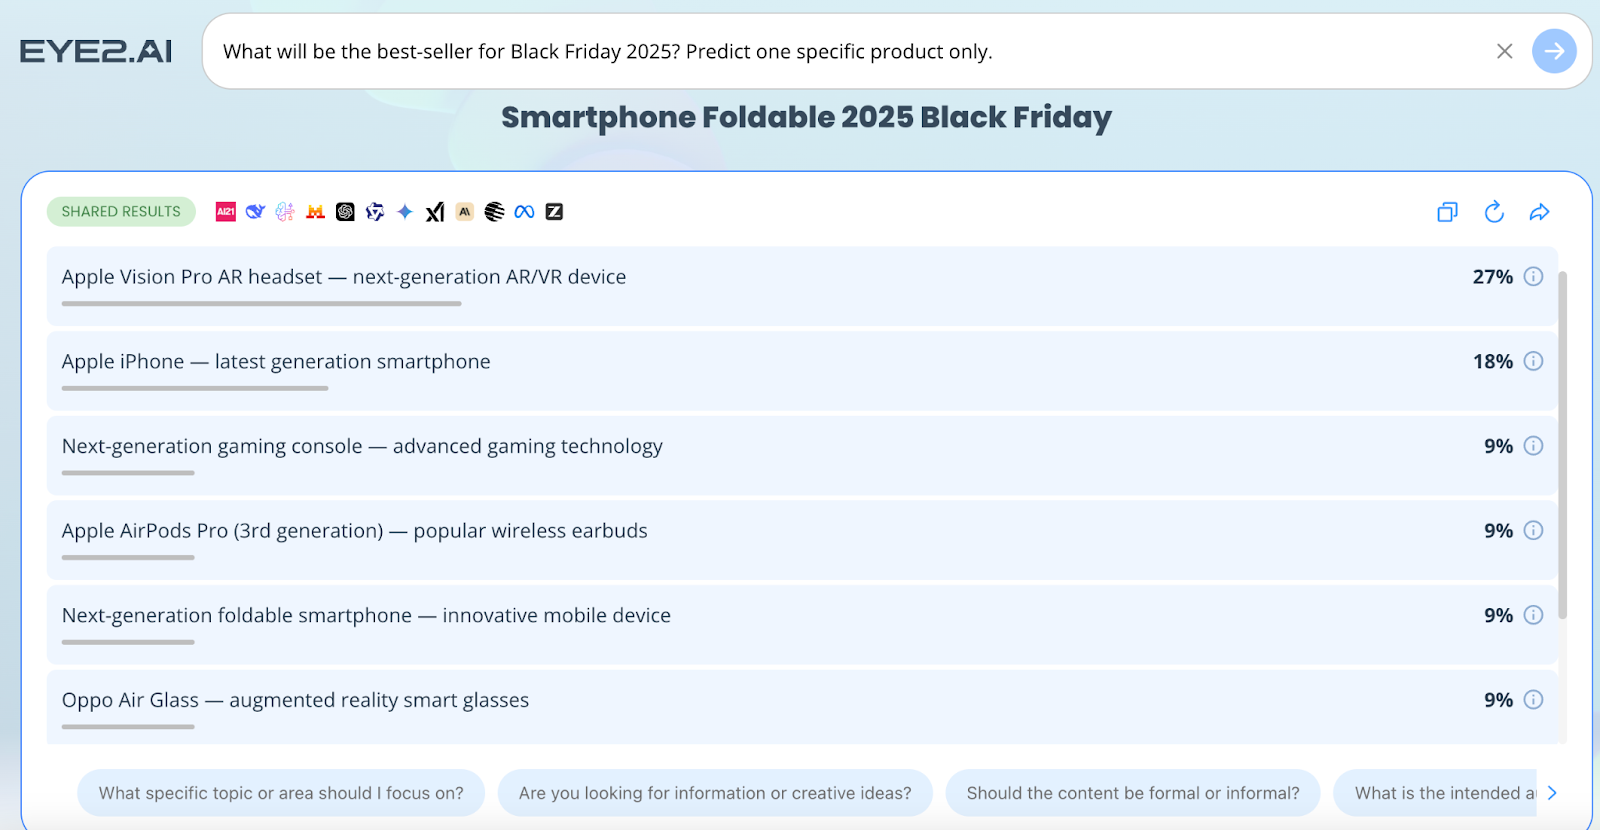Open info for the Apple Vision Pro result
Image resolution: width=1600 pixels, height=830 pixels.
click(1533, 277)
